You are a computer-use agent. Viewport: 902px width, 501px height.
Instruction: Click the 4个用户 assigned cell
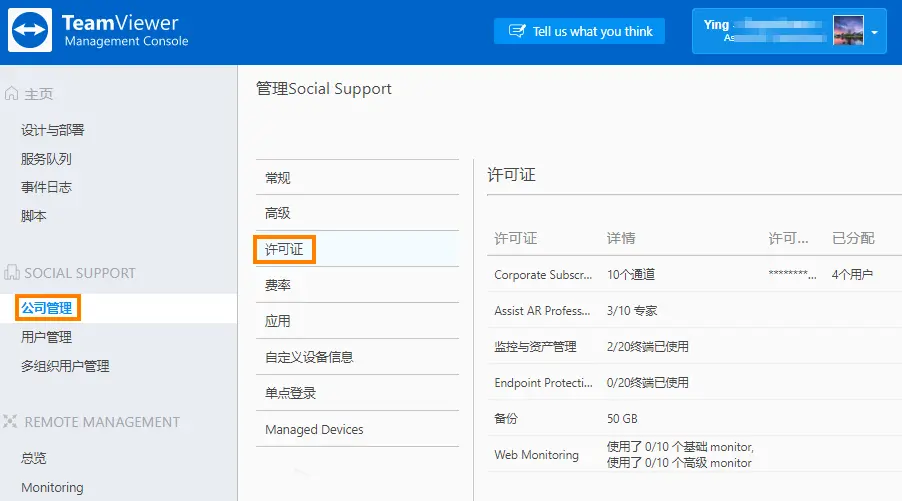pos(853,274)
